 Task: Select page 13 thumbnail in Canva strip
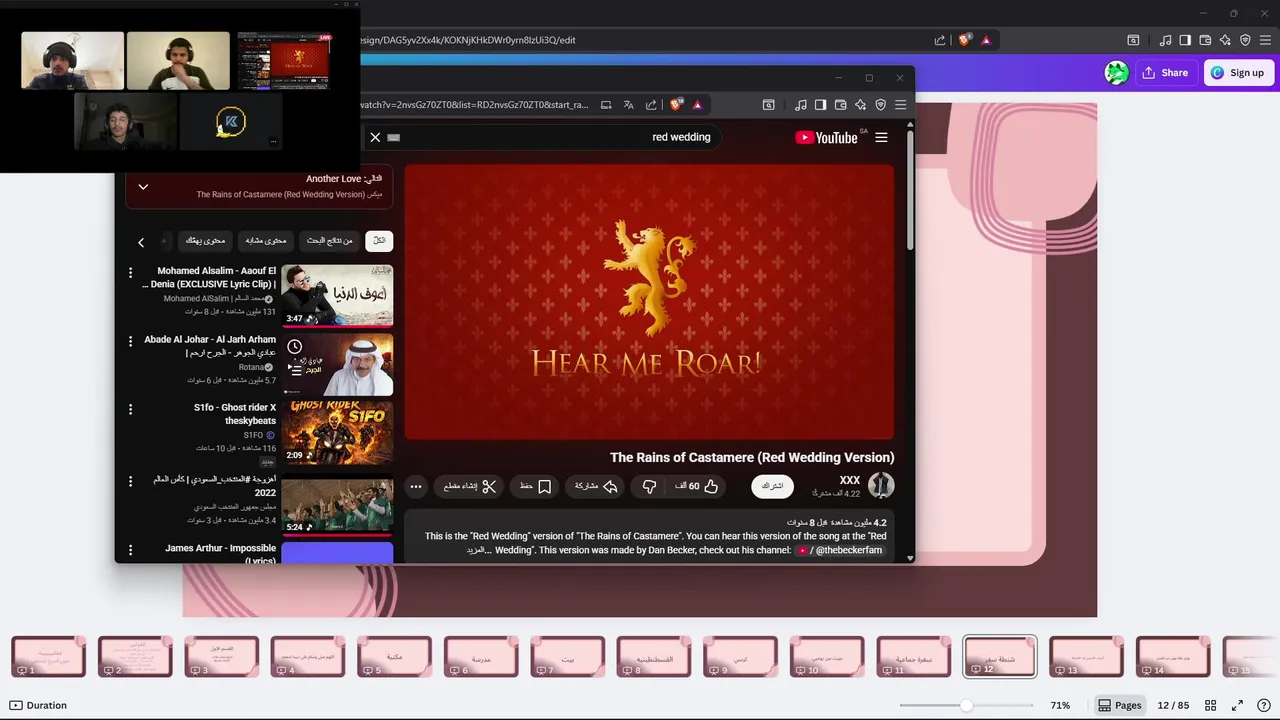[x=1086, y=657]
